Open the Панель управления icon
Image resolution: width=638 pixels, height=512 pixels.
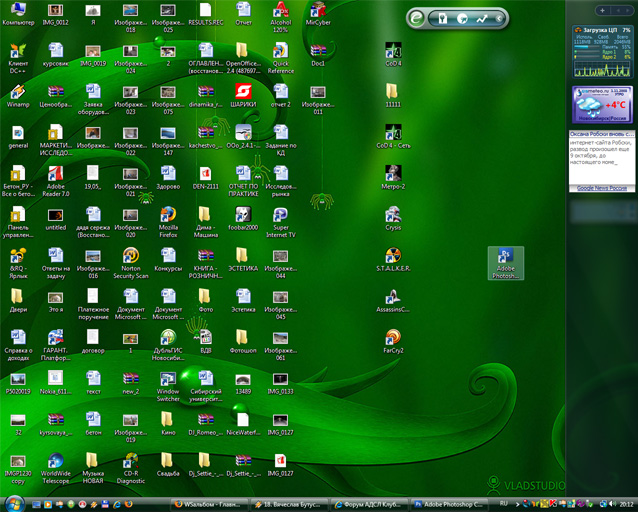point(18,223)
